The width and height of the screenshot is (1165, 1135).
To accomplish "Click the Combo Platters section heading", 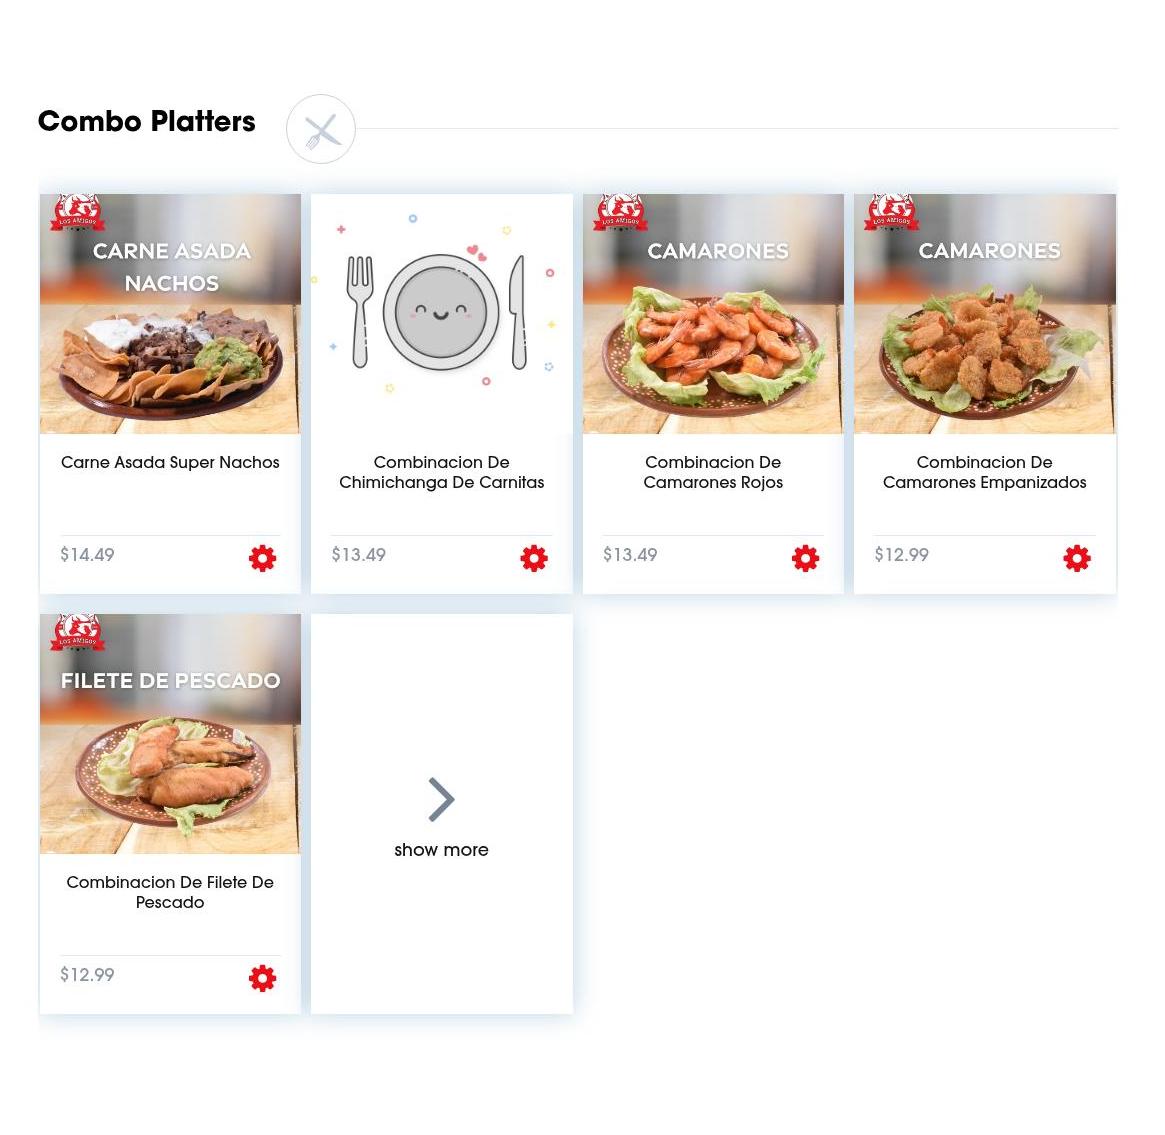I will [x=146, y=121].
